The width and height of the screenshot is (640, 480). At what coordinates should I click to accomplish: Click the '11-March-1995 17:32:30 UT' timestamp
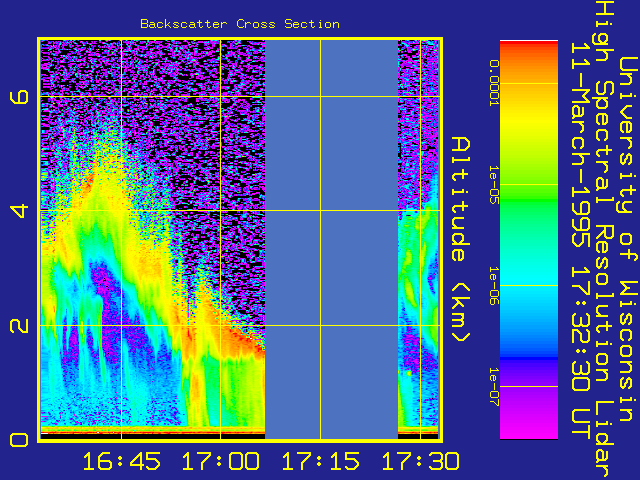pos(580,239)
